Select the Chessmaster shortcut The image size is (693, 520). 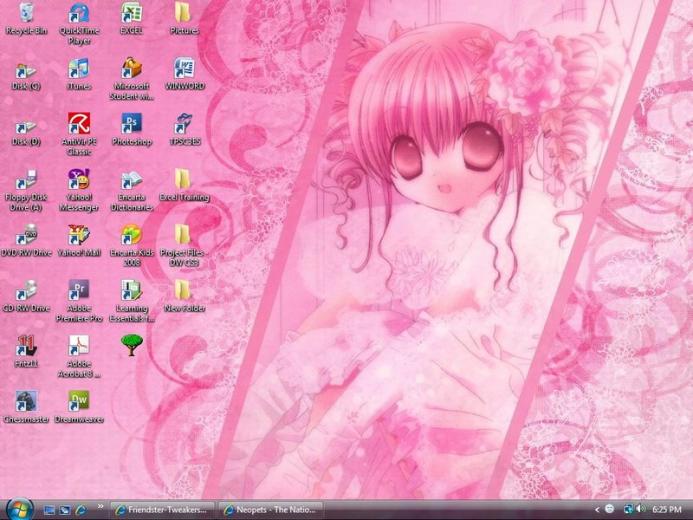26,407
